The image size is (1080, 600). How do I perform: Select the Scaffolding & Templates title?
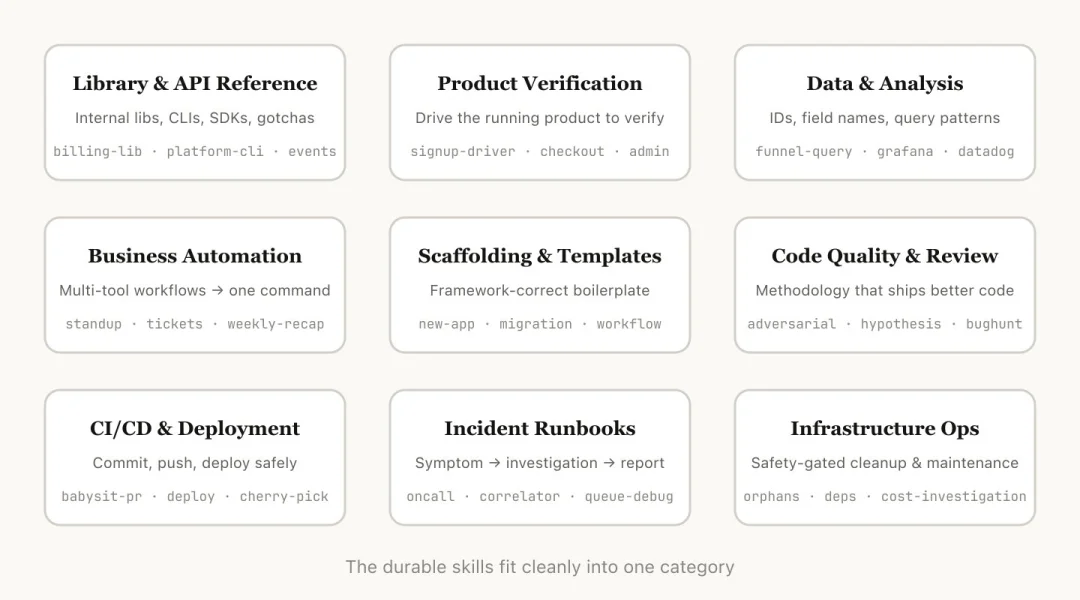click(540, 256)
